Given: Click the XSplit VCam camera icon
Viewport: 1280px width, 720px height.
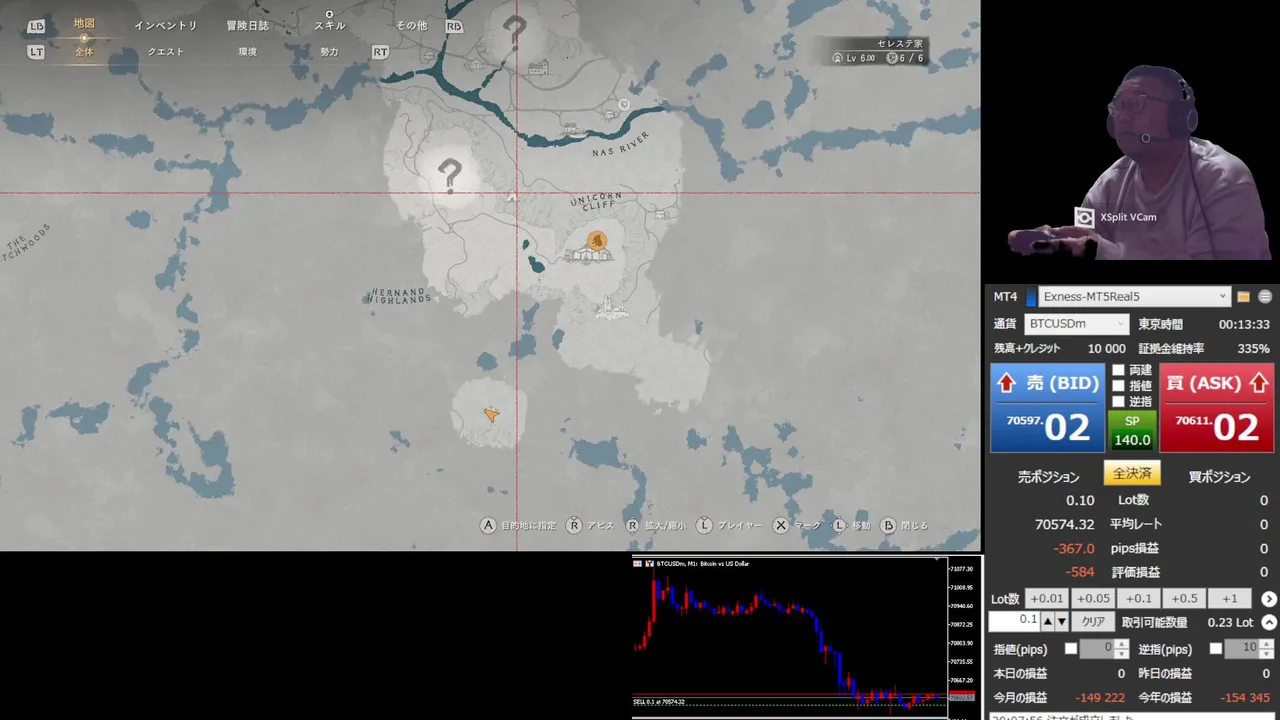Looking at the screenshot, I should tap(1085, 217).
